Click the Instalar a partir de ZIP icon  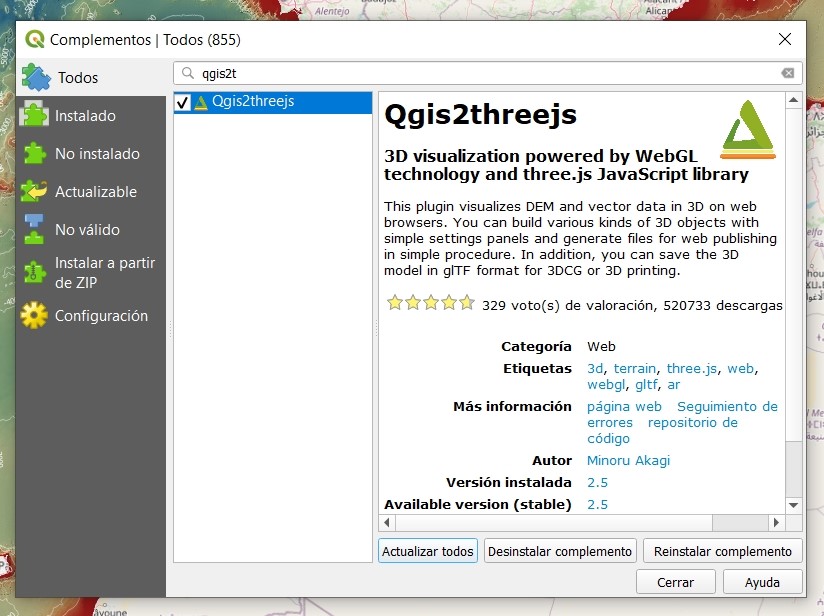coord(34,272)
